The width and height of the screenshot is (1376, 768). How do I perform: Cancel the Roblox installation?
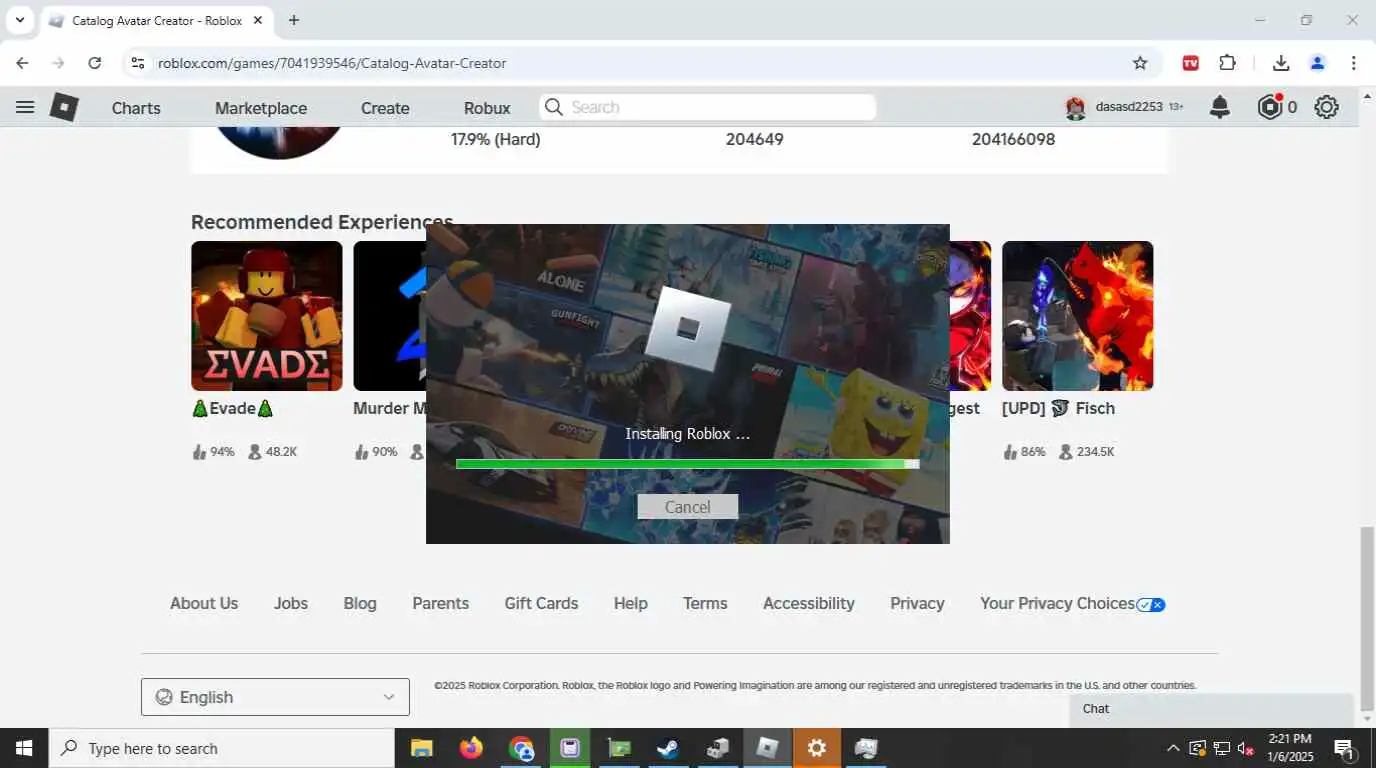click(x=688, y=507)
